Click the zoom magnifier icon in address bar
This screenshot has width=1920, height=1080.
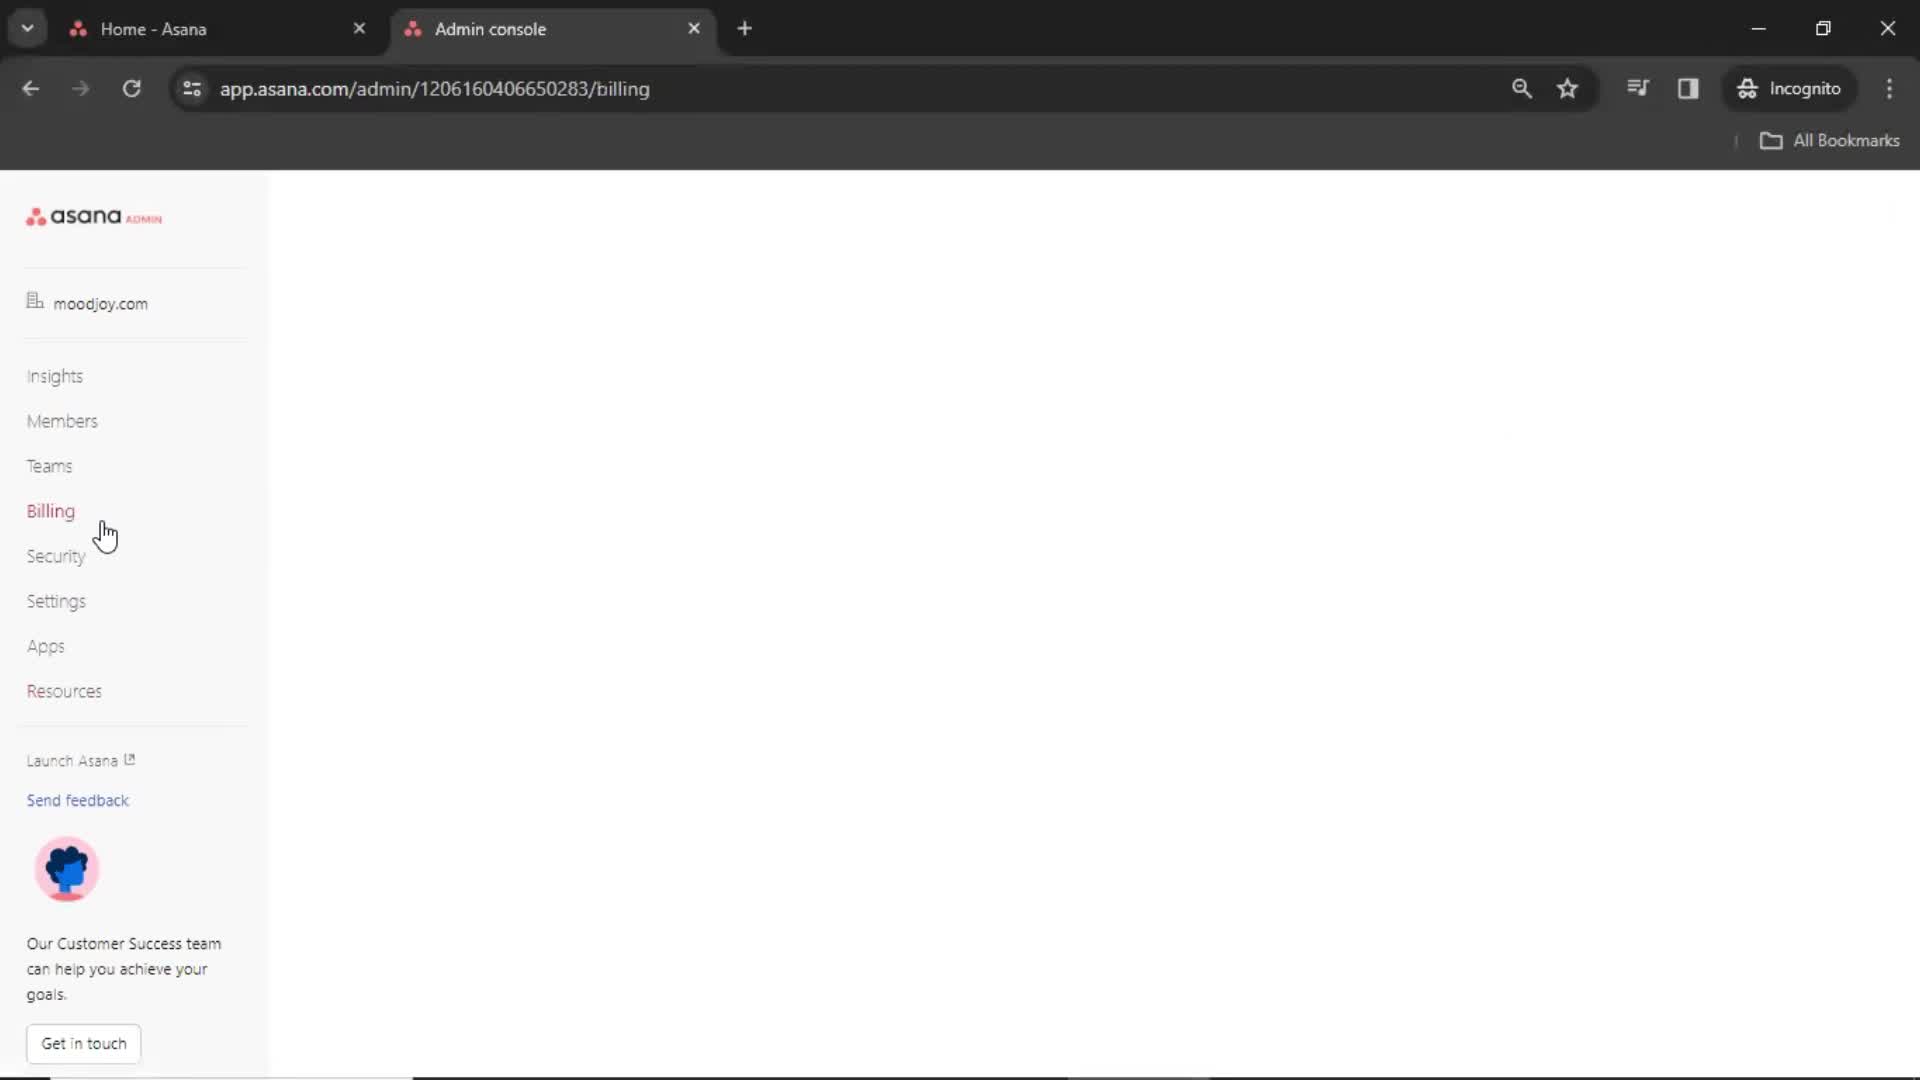pos(1522,89)
